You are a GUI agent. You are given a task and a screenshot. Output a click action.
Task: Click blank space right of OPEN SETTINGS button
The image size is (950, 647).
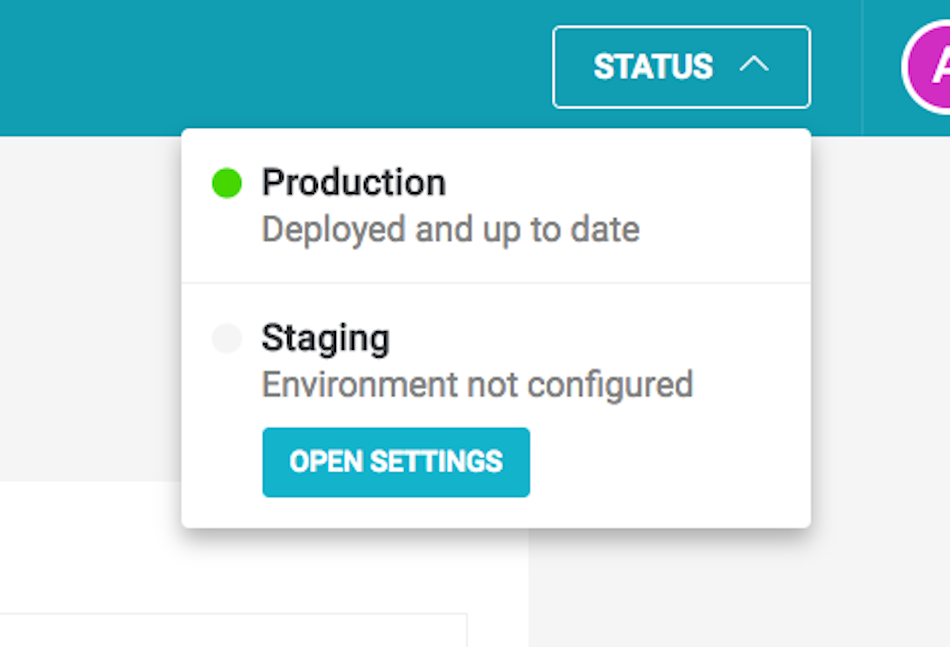[666, 462]
